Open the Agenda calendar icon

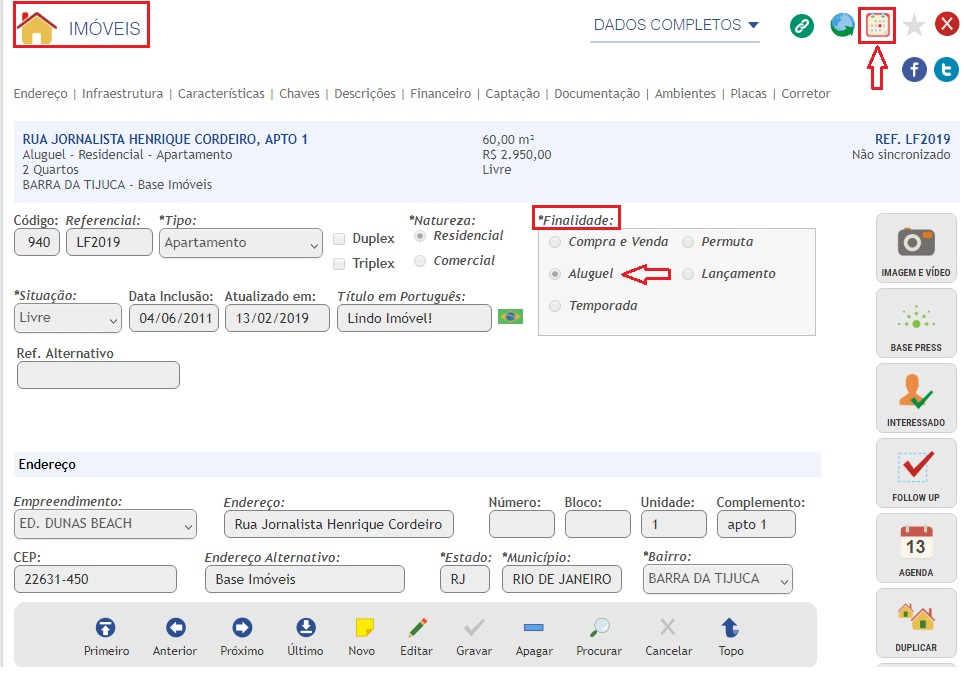915,548
